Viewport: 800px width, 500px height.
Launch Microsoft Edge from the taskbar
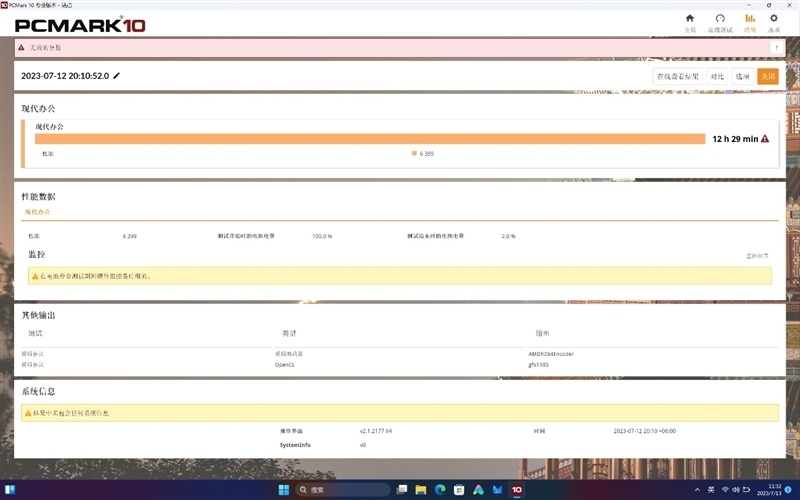coord(440,490)
